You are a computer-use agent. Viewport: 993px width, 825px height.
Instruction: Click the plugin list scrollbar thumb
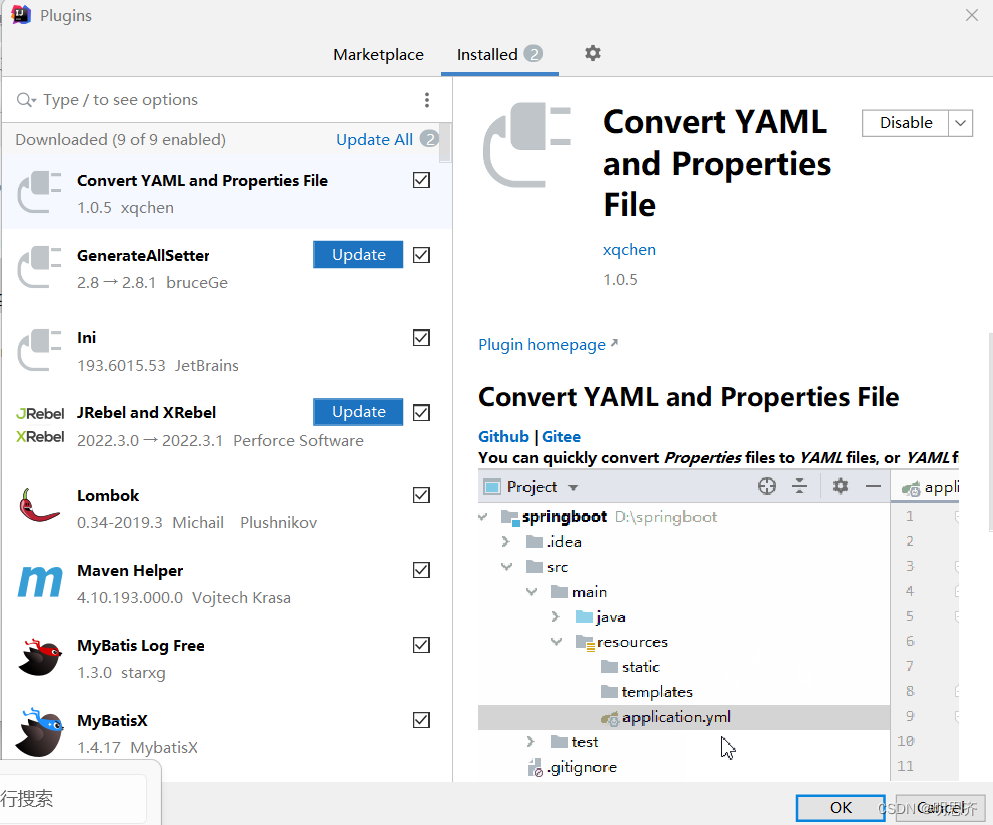pyautogui.click(x=445, y=142)
